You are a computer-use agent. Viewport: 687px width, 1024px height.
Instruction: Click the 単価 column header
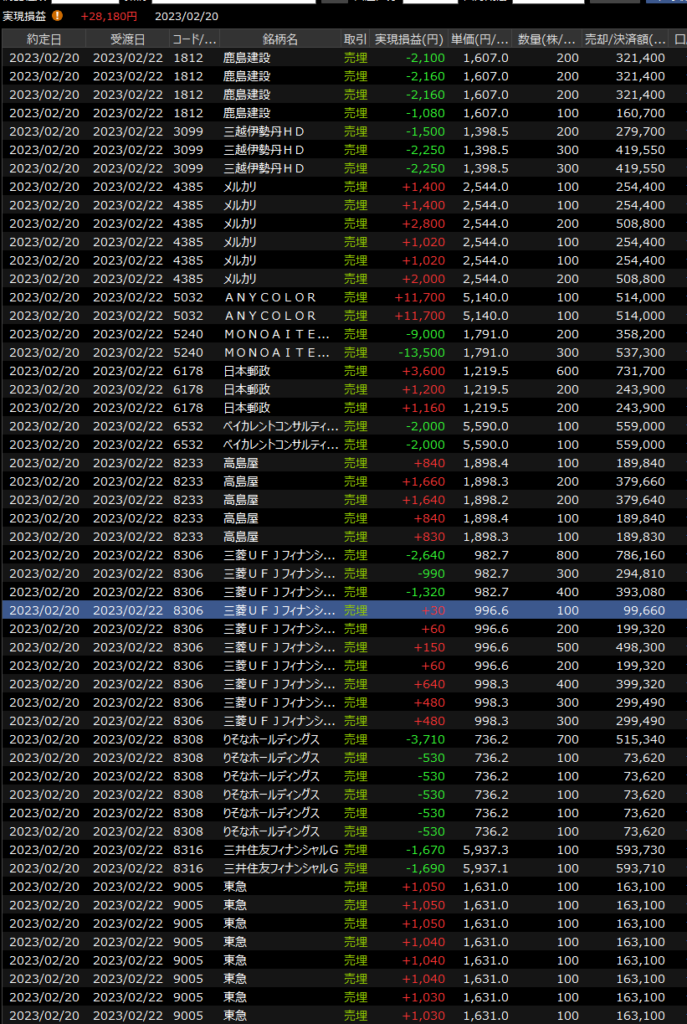click(x=480, y=39)
